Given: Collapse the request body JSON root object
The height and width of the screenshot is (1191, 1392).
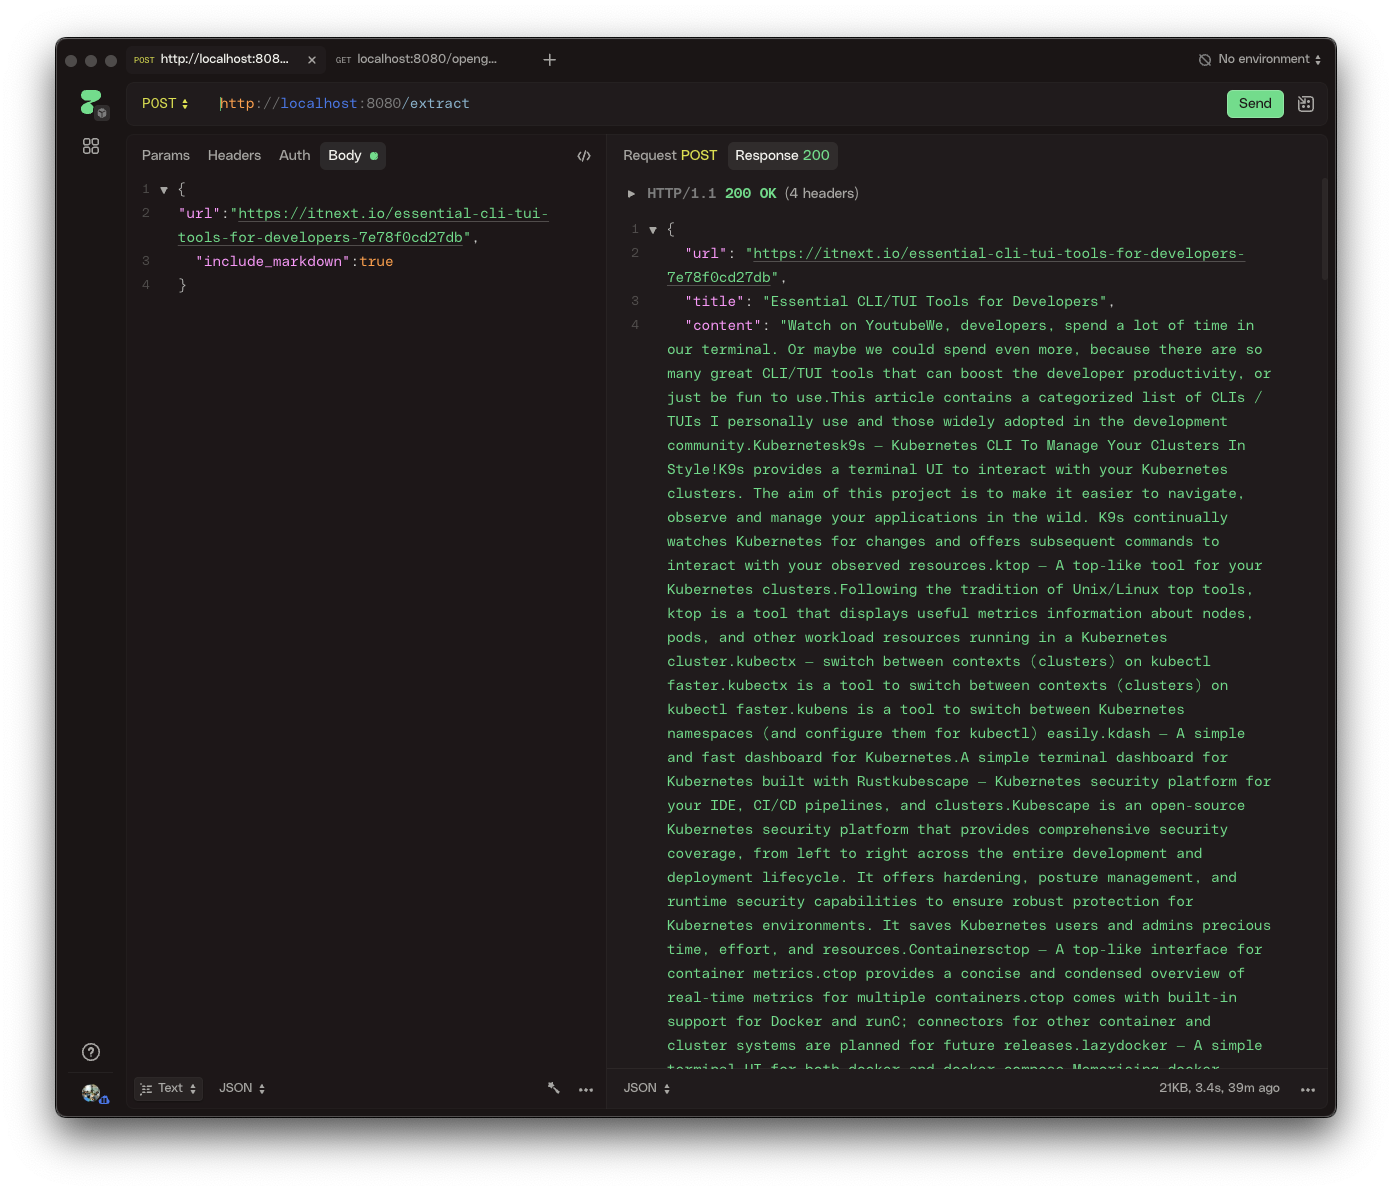Looking at the screenshot, I should pos(164,190).
